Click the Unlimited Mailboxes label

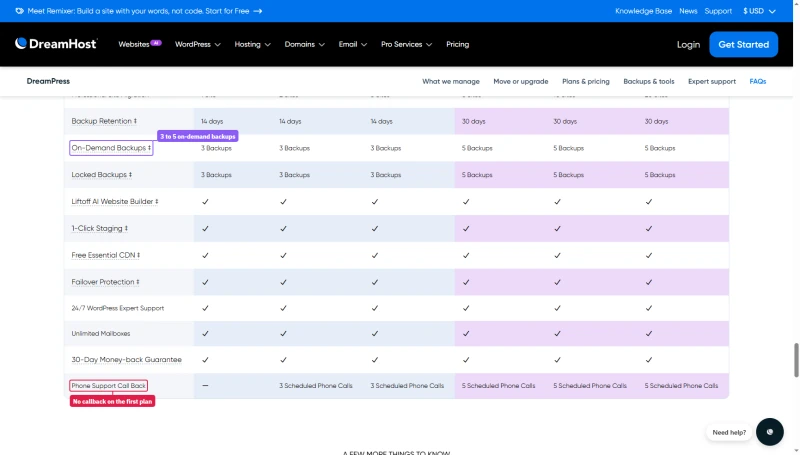(x=101, y=334)
